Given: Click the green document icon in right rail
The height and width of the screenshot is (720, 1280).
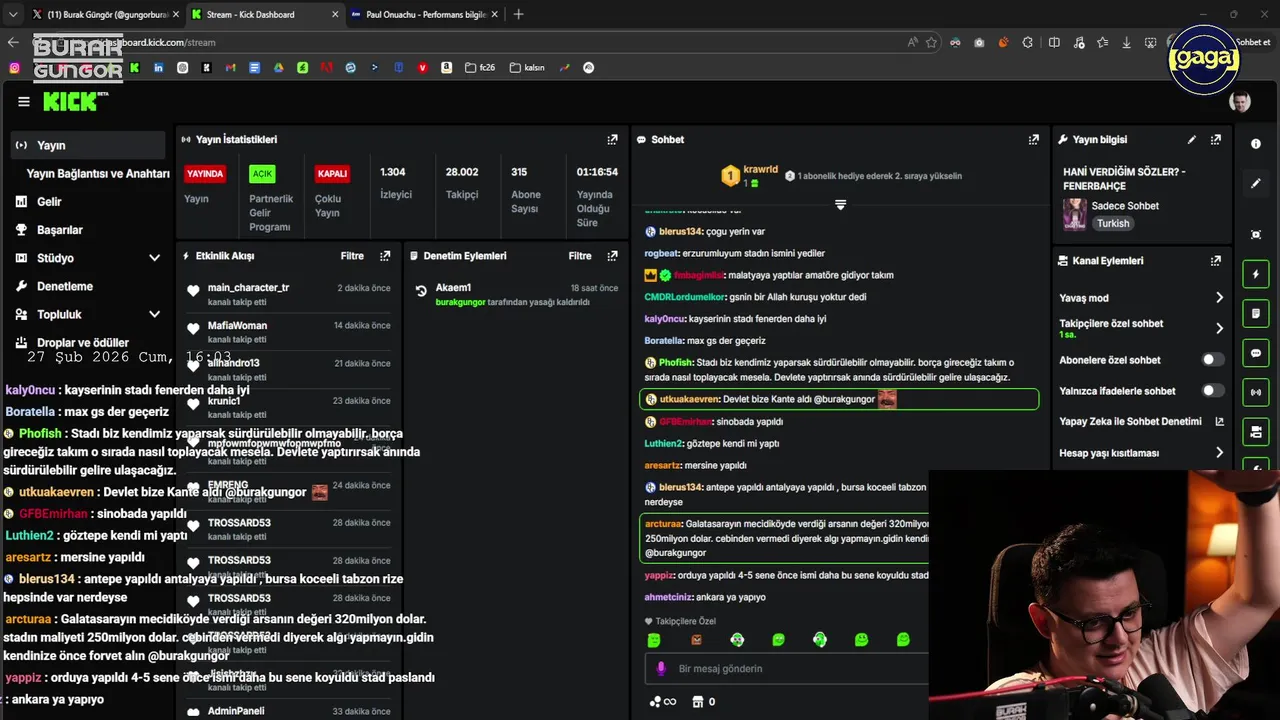Looking at the screenshot, I should point(1256,314).
